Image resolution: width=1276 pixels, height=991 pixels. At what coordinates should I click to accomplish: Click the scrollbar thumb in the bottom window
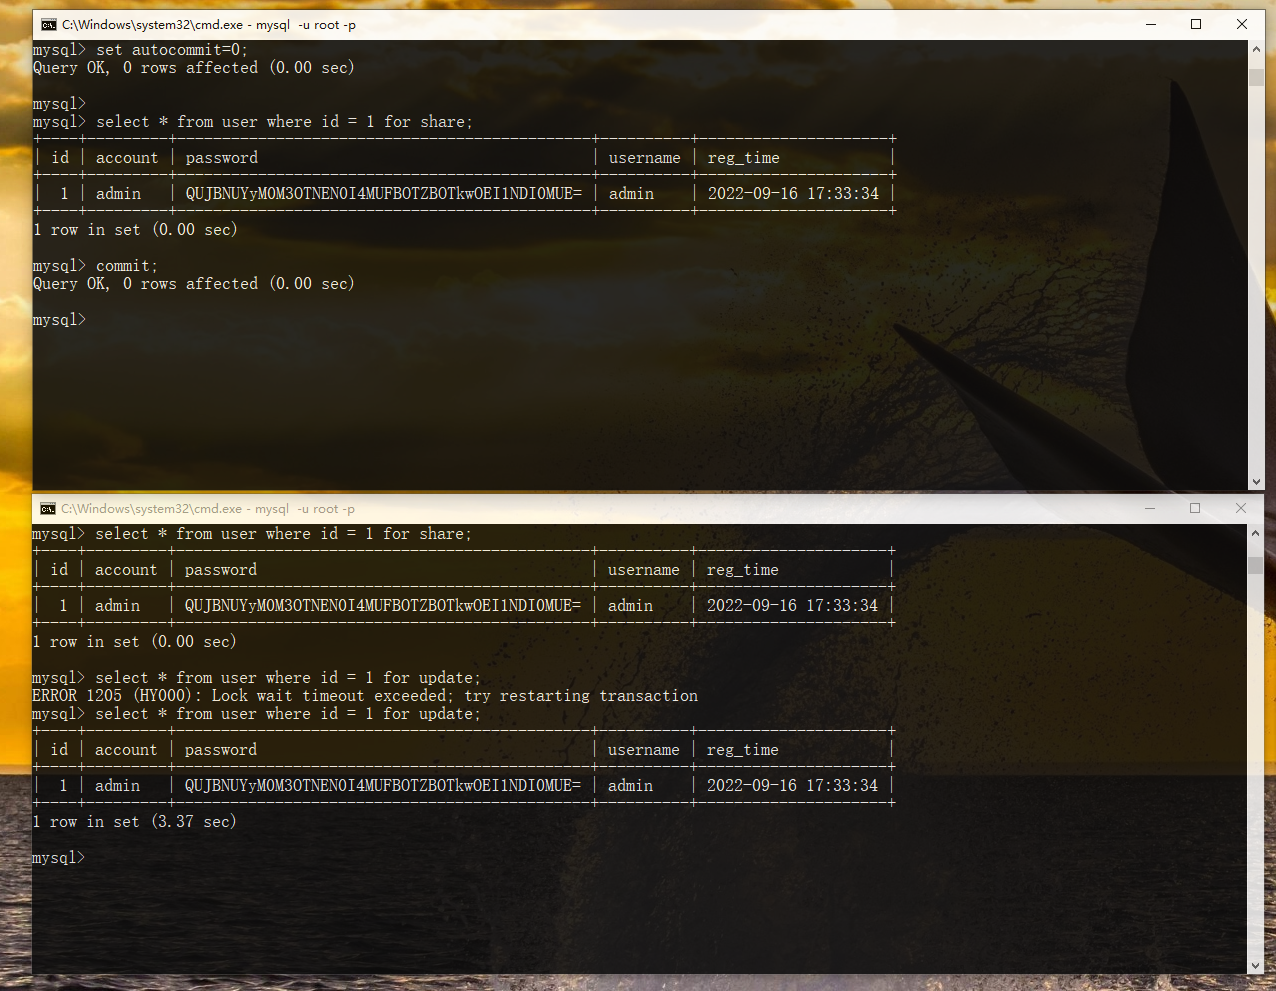[x=1255, y=565]
